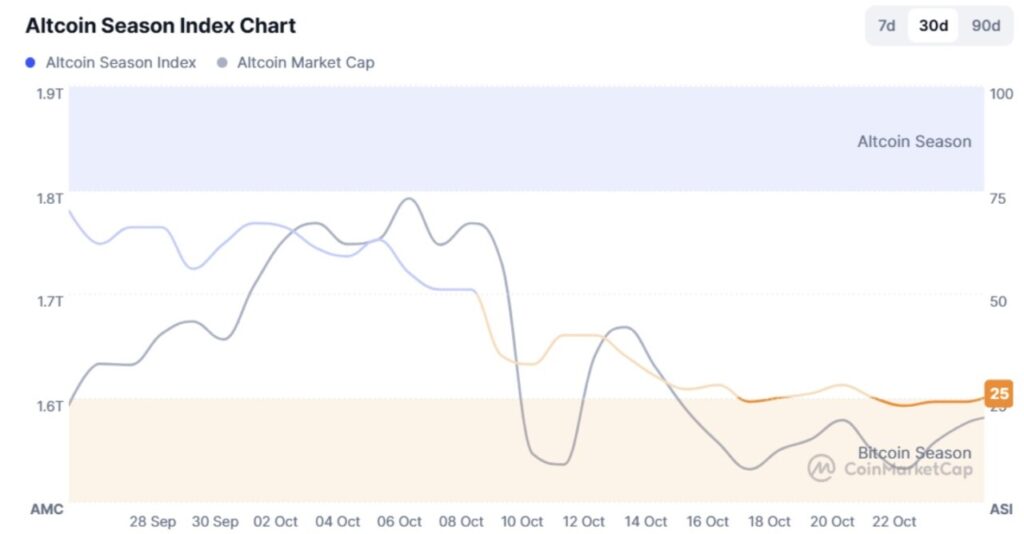Viewport: 1024px width, 534px height.
Task: Click the 16 Oct date marker
Action: (708, 522)
